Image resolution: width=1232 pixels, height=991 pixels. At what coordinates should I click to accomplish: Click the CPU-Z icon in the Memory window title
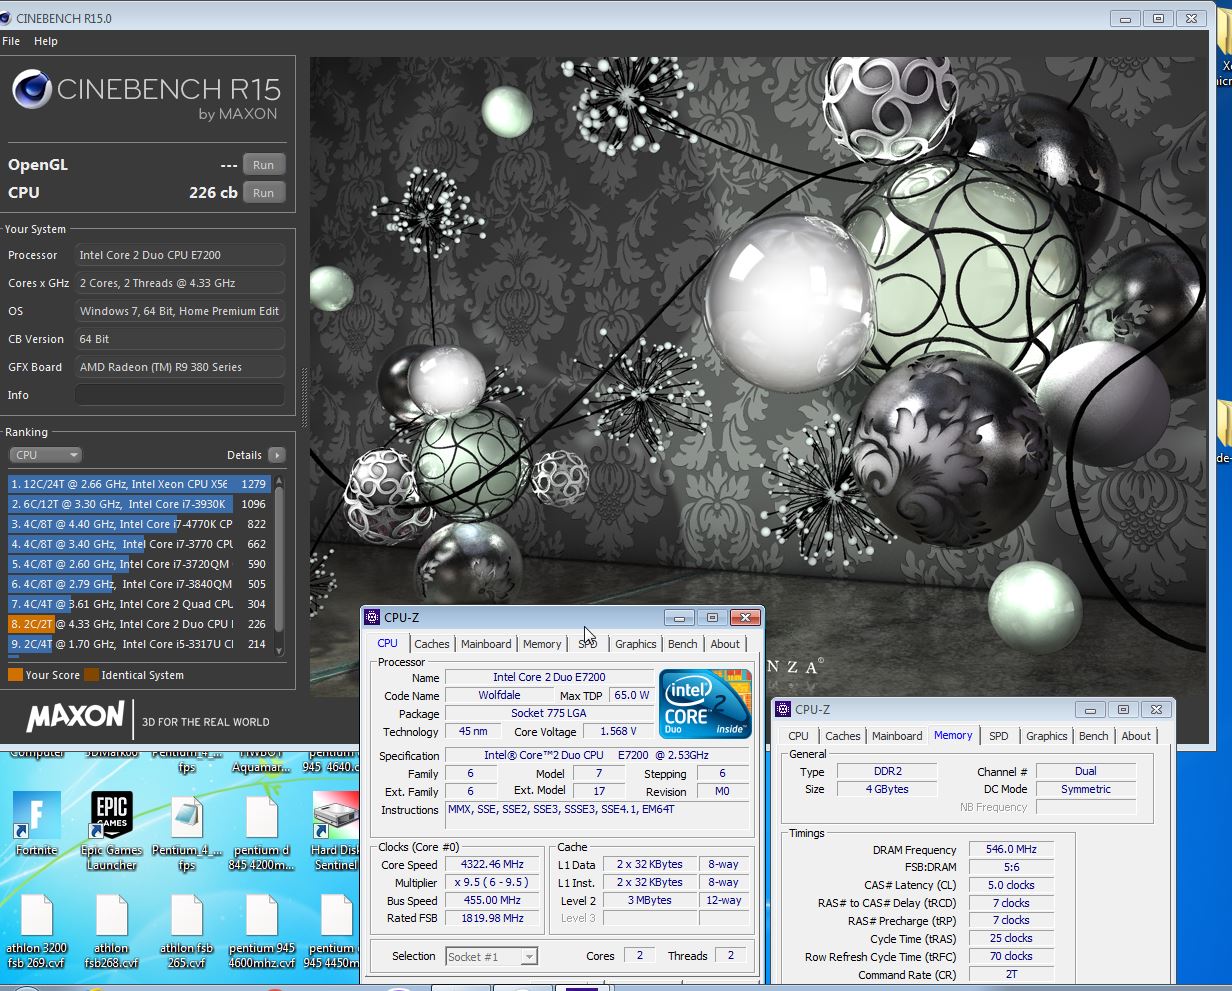pos(783,709)
